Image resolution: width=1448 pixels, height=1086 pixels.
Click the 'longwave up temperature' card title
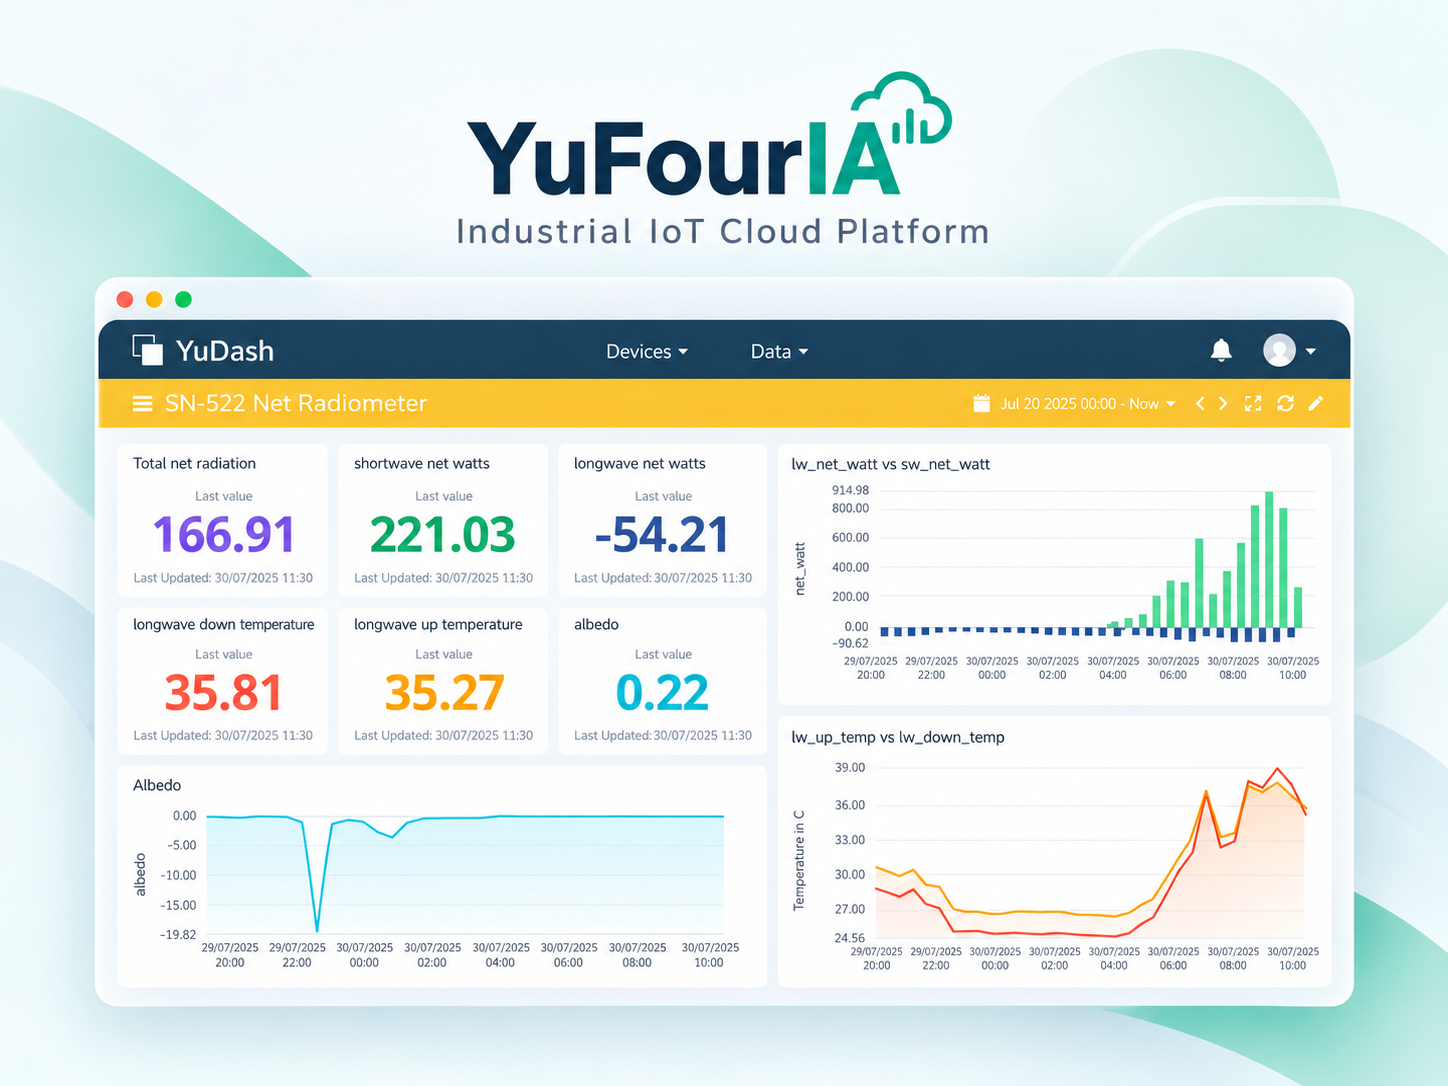(x=438, y=624)
